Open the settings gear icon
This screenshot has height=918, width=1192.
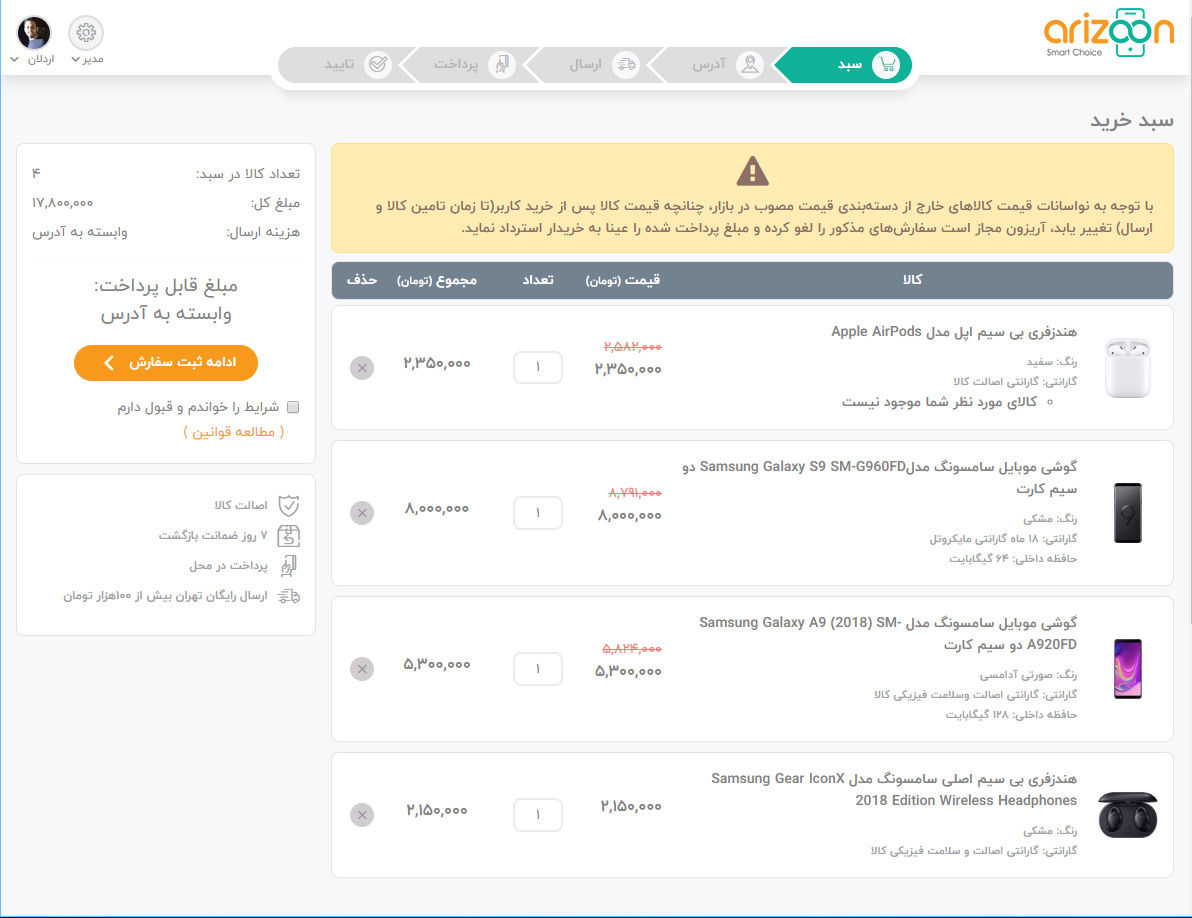click(86, 33)
